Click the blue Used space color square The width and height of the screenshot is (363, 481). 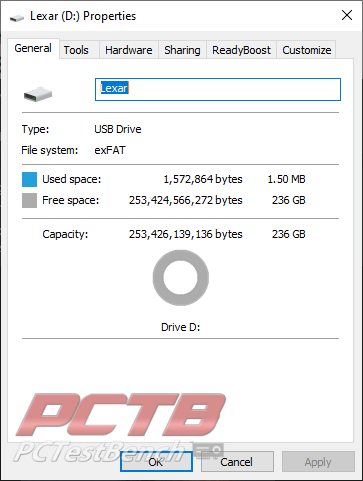coord(29,179)
